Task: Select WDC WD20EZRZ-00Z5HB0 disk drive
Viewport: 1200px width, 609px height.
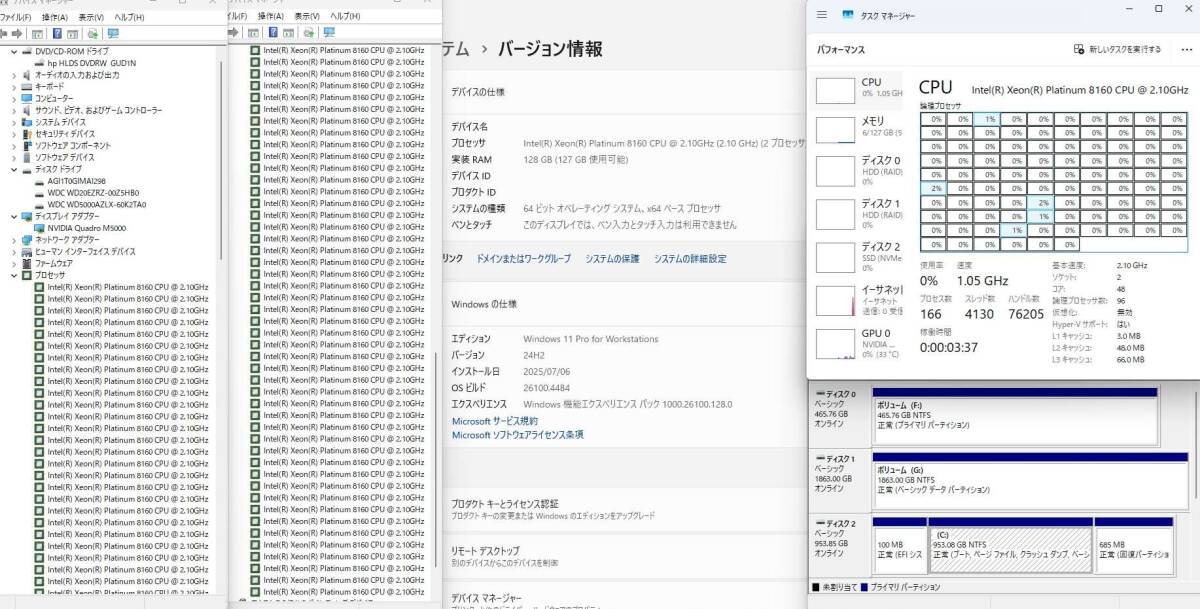Action: pyautogui.click(x=93, y=192)
